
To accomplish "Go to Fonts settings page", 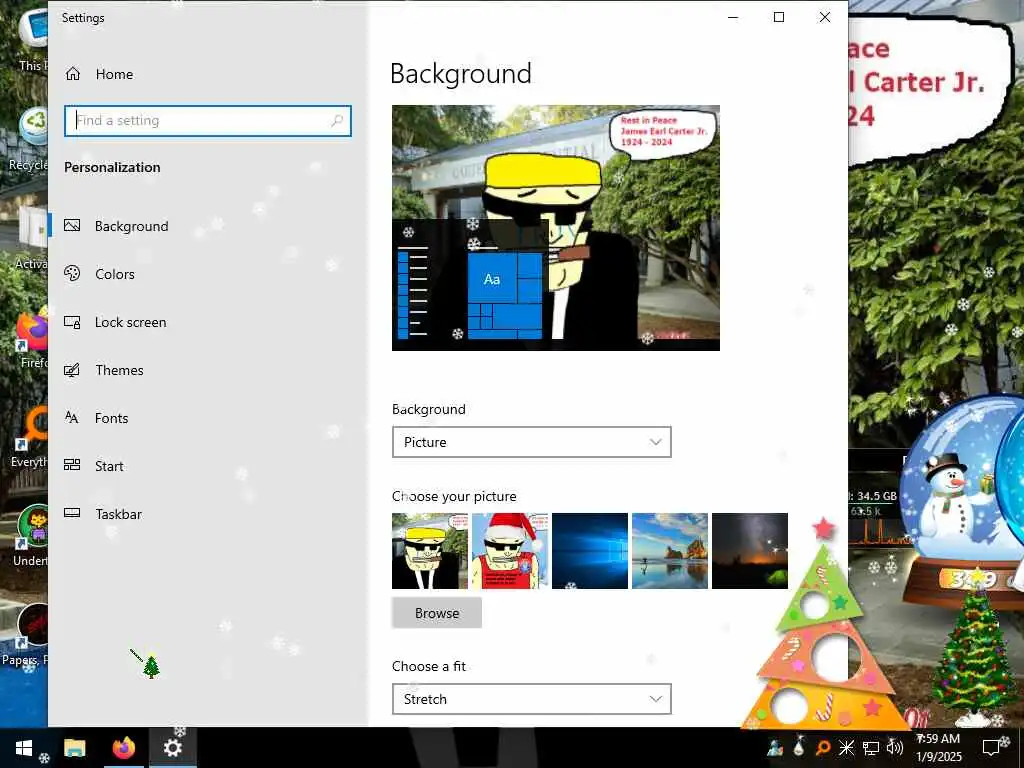I will [x=112, y=418].
